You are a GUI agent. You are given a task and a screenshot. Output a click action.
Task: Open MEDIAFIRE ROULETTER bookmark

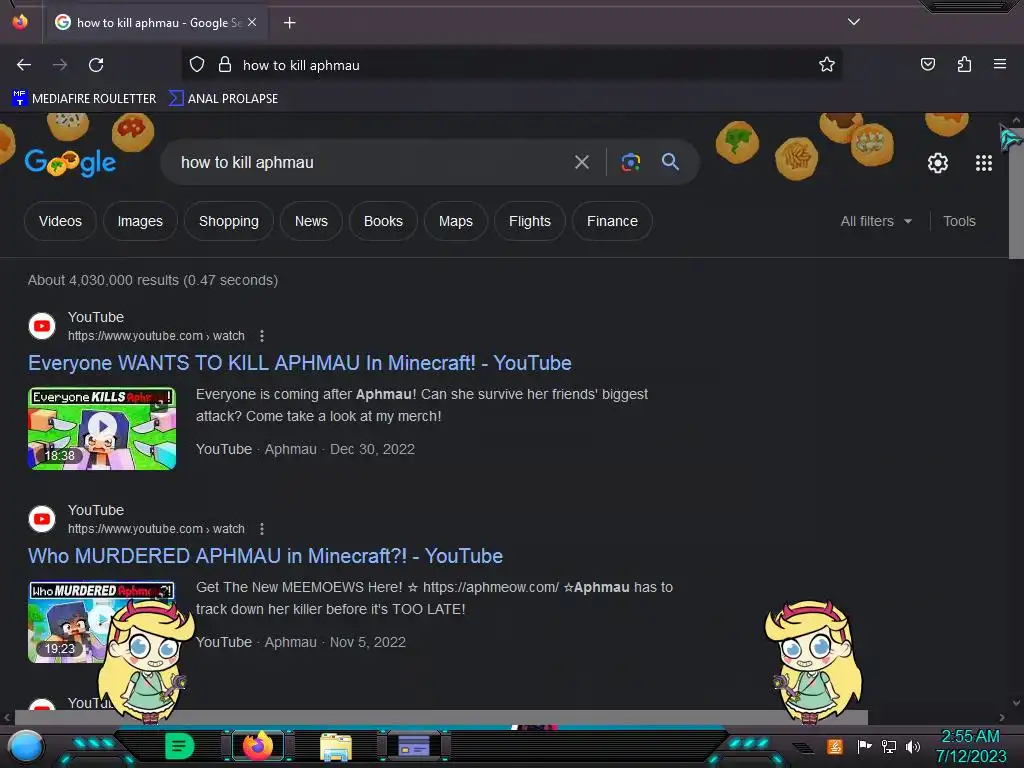pos(84,99)
